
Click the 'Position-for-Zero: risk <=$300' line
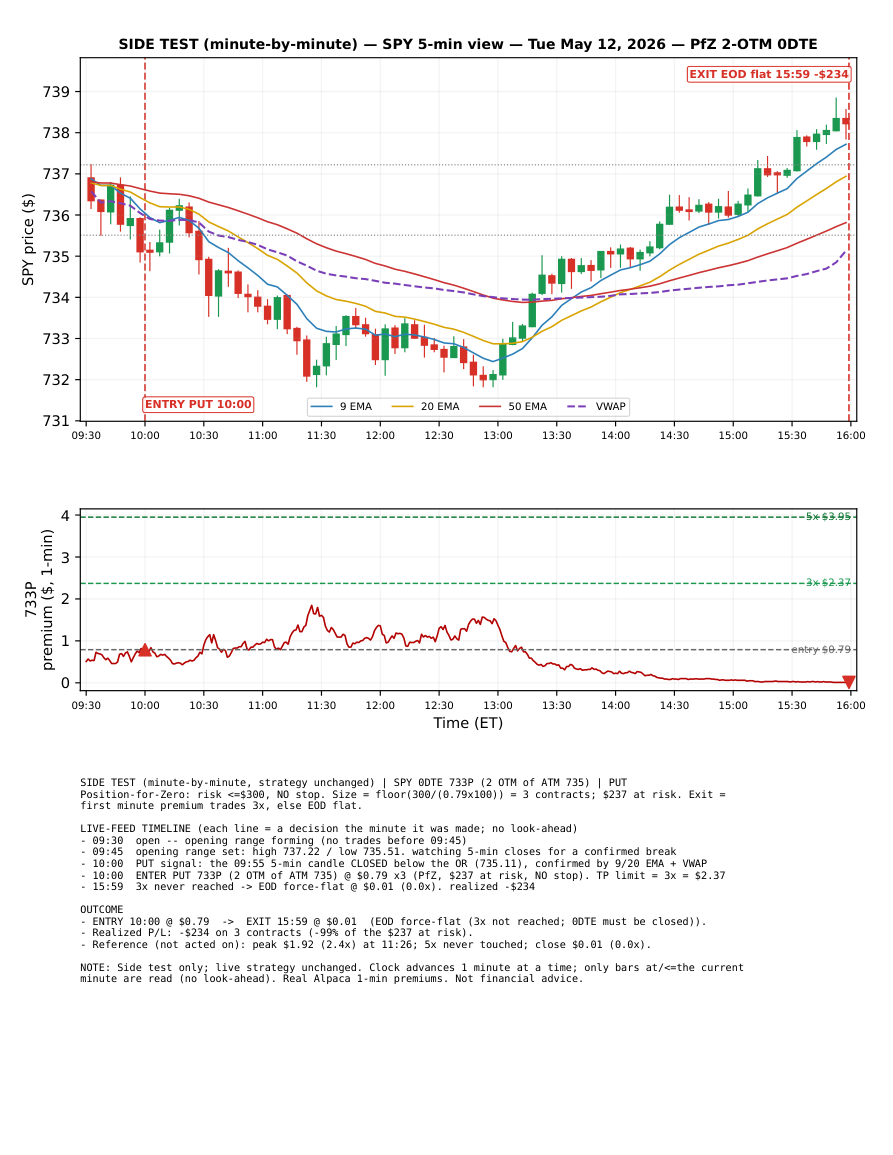(403, 795)
